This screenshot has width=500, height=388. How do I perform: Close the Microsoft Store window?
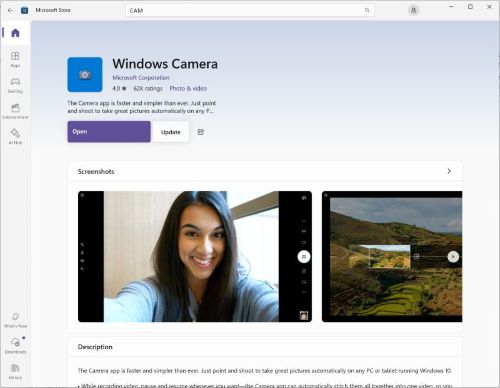[489, 7]
